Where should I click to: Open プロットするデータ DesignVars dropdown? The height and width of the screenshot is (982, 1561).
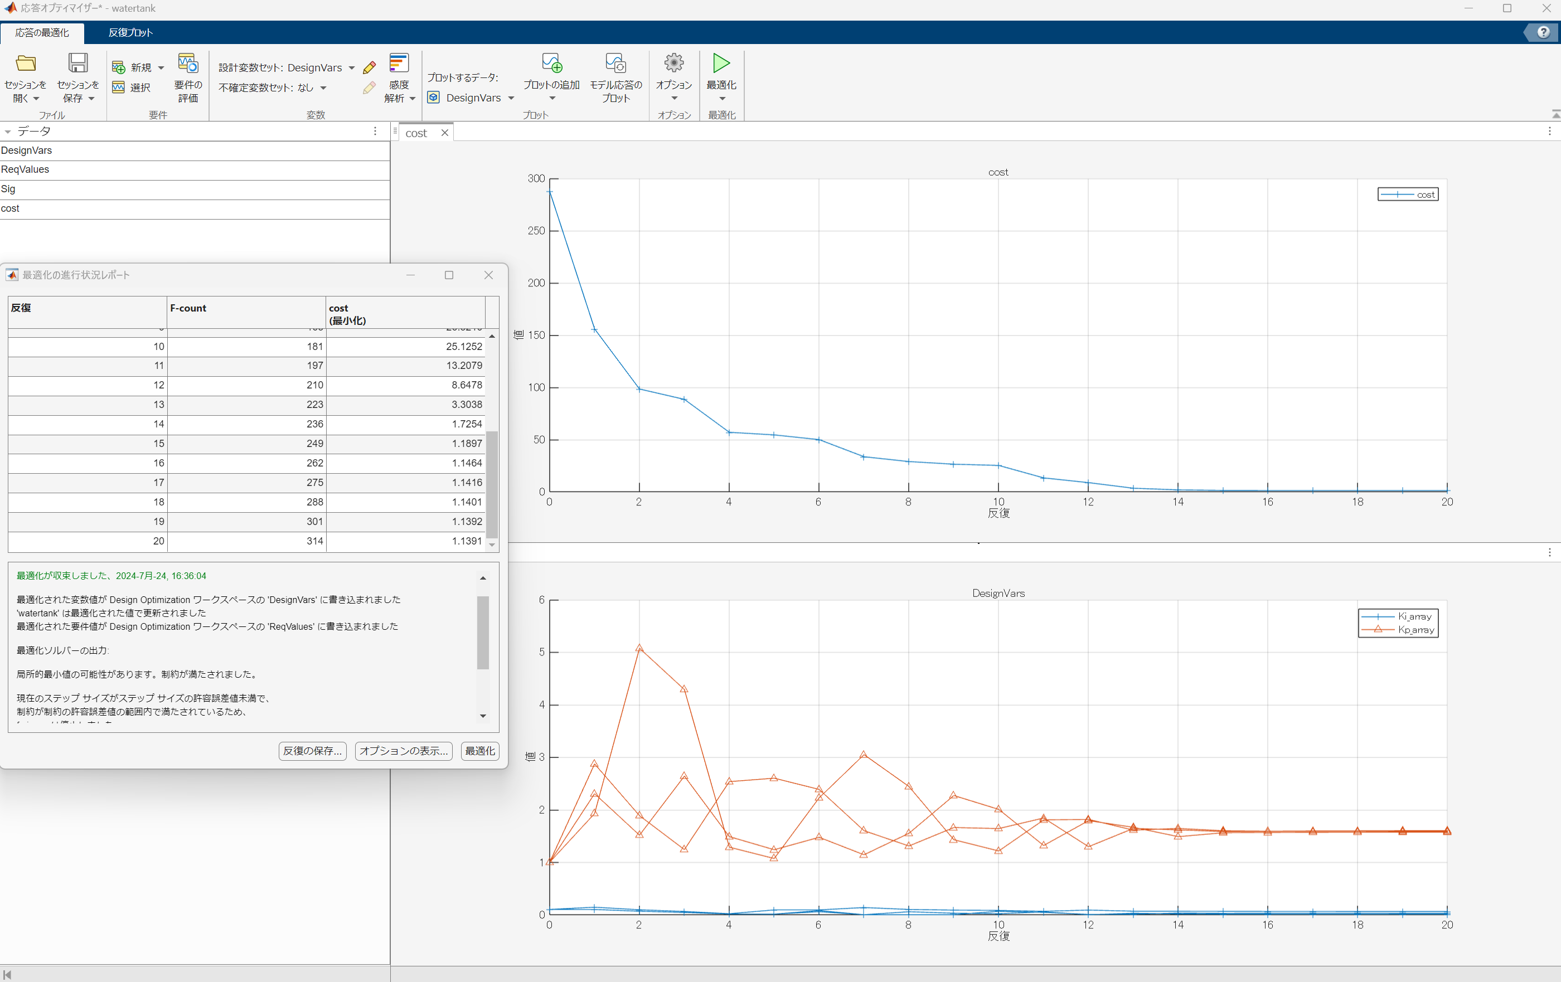[x=511, y=98]
